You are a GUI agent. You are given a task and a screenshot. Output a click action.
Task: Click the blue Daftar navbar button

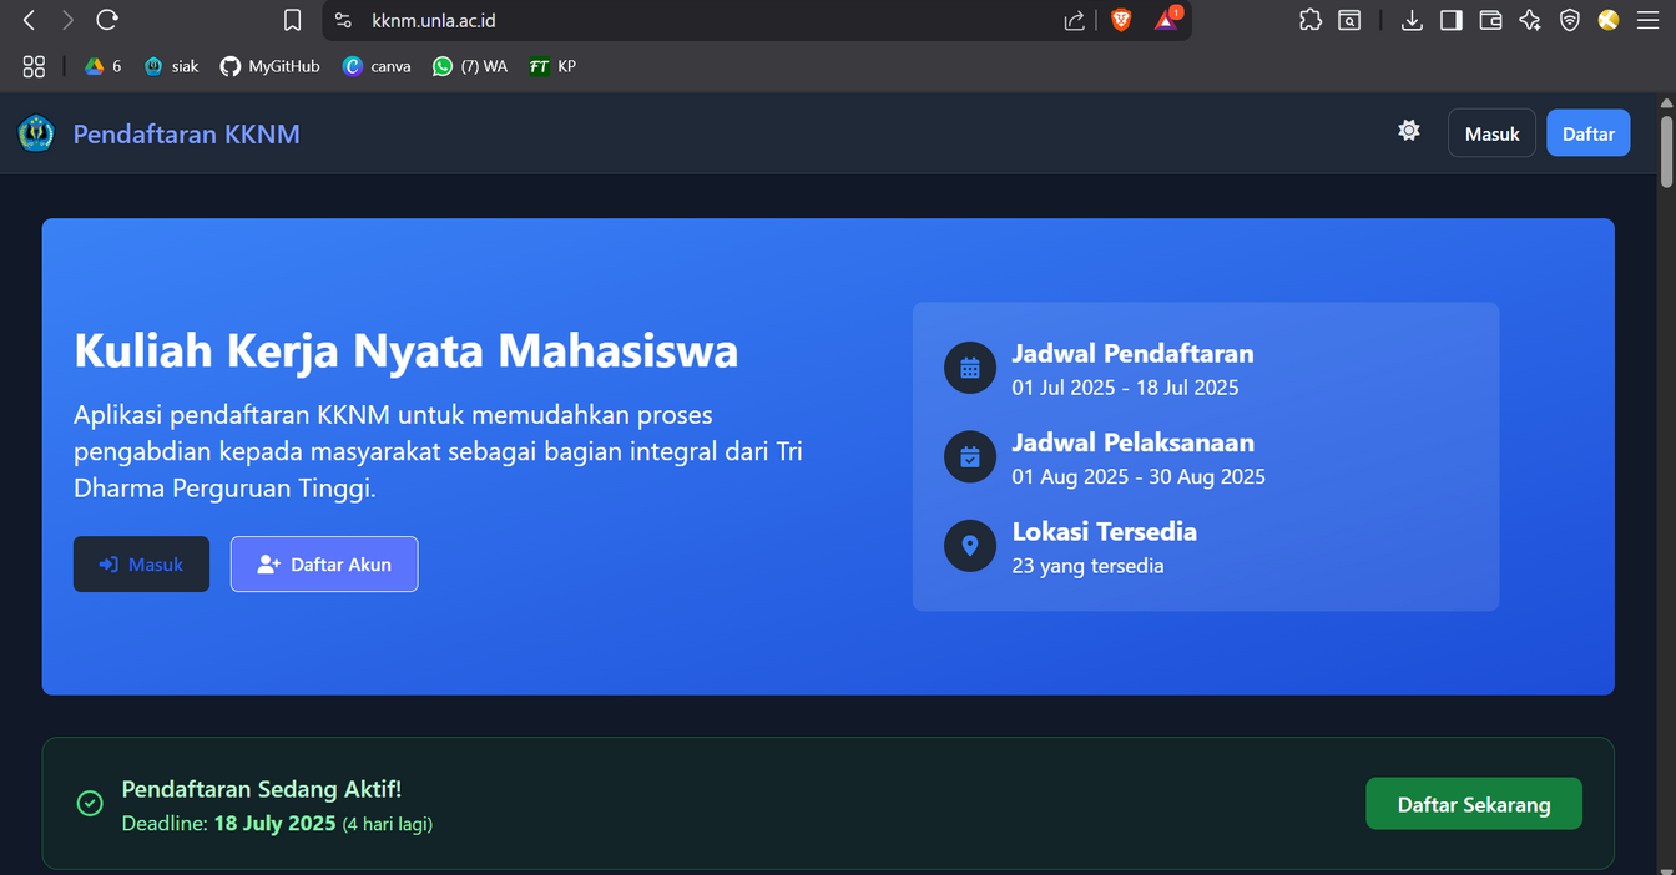(1588, 133)
